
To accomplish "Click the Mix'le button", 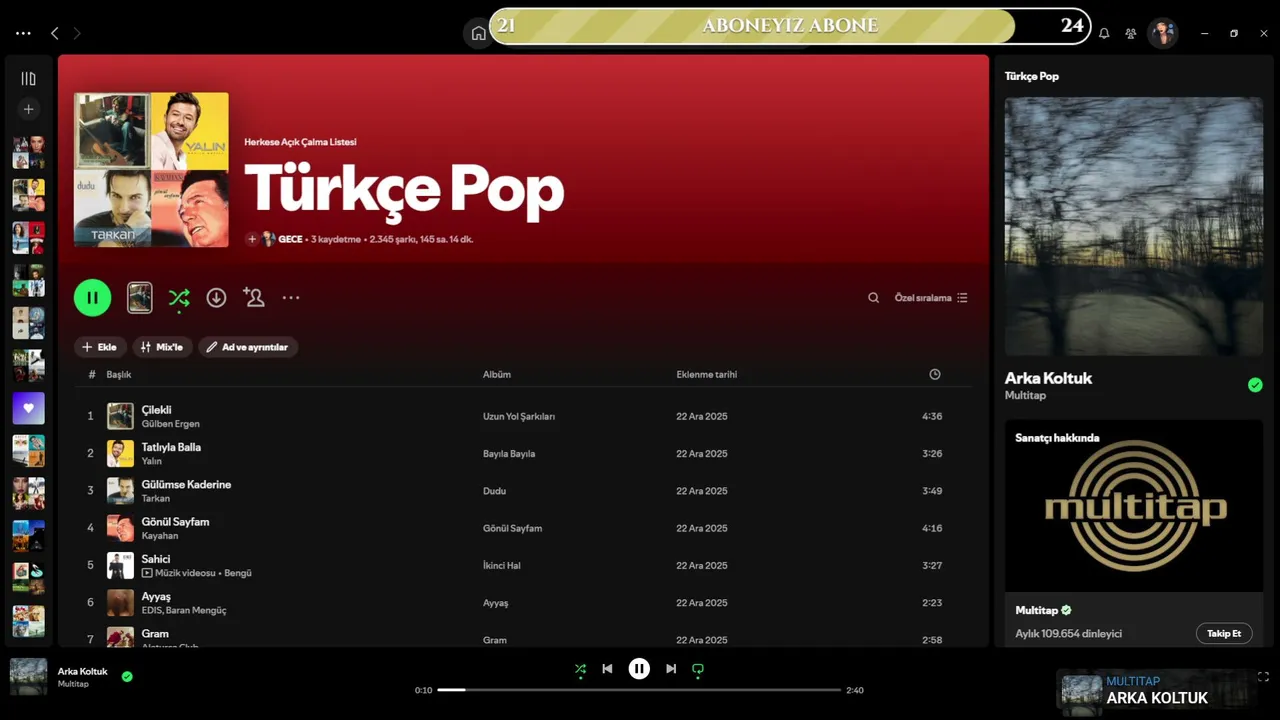I will pyautogui.click(x=162, y=347).
